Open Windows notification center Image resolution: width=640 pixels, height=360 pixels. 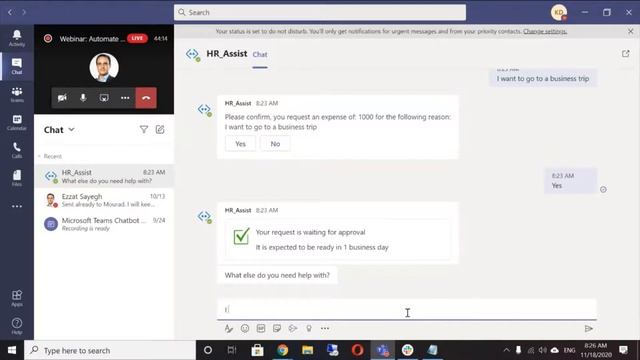pos(623,350)
